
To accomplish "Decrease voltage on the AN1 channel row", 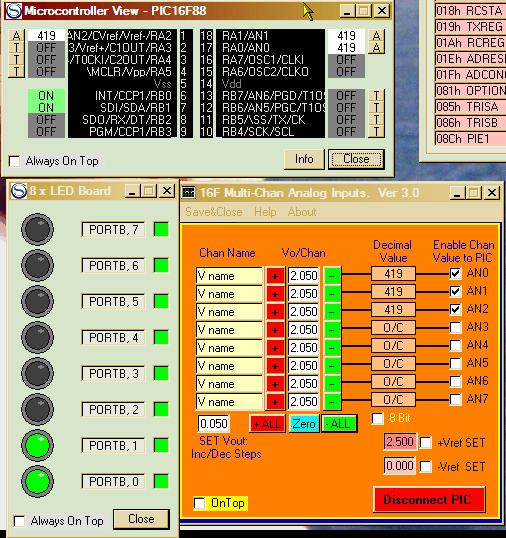I will (x=332, y=294).
